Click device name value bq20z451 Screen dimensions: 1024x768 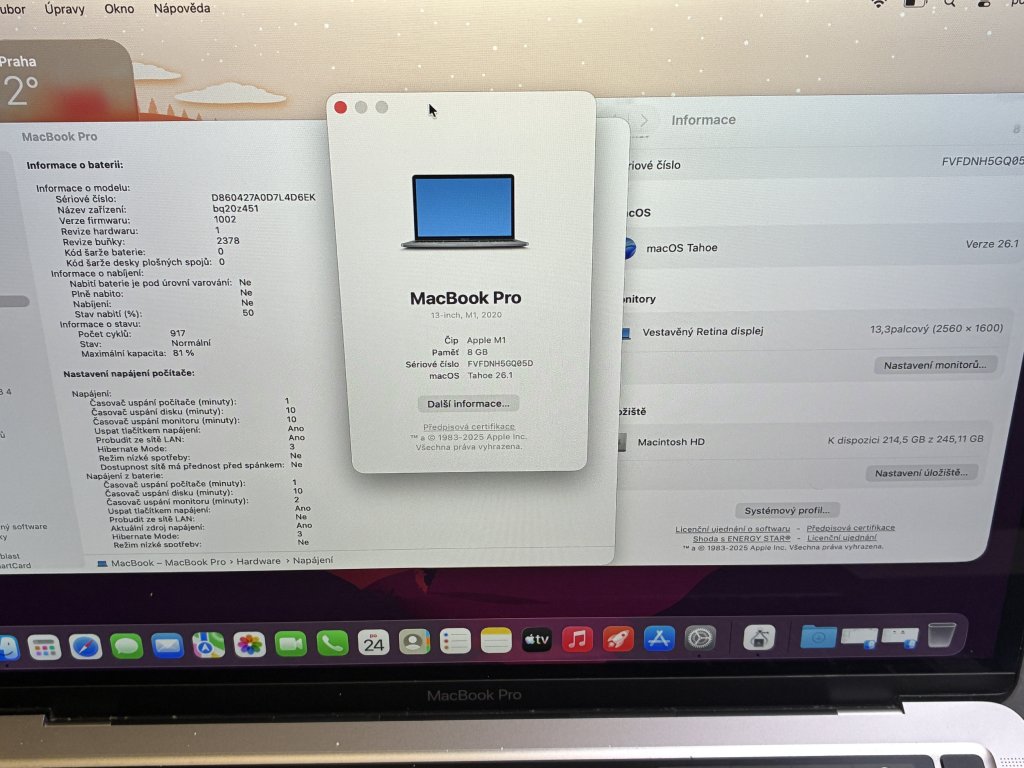point(235,208)
